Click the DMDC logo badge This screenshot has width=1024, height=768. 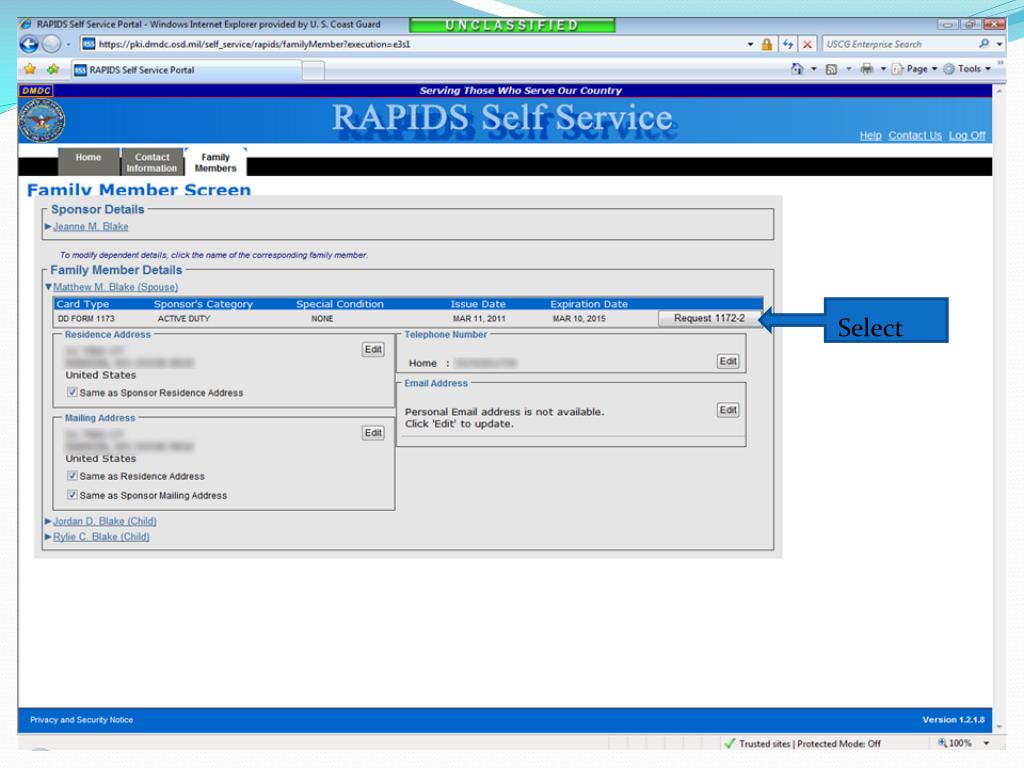(x=36, y=91)
